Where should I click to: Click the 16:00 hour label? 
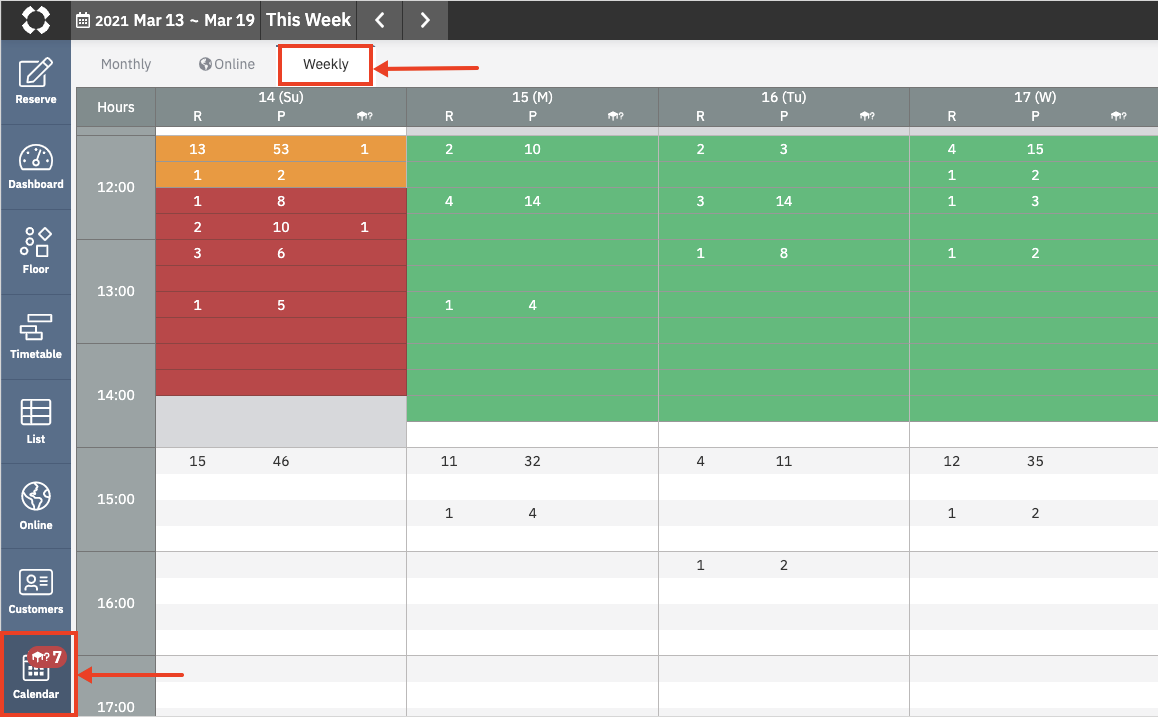[116, 603]
